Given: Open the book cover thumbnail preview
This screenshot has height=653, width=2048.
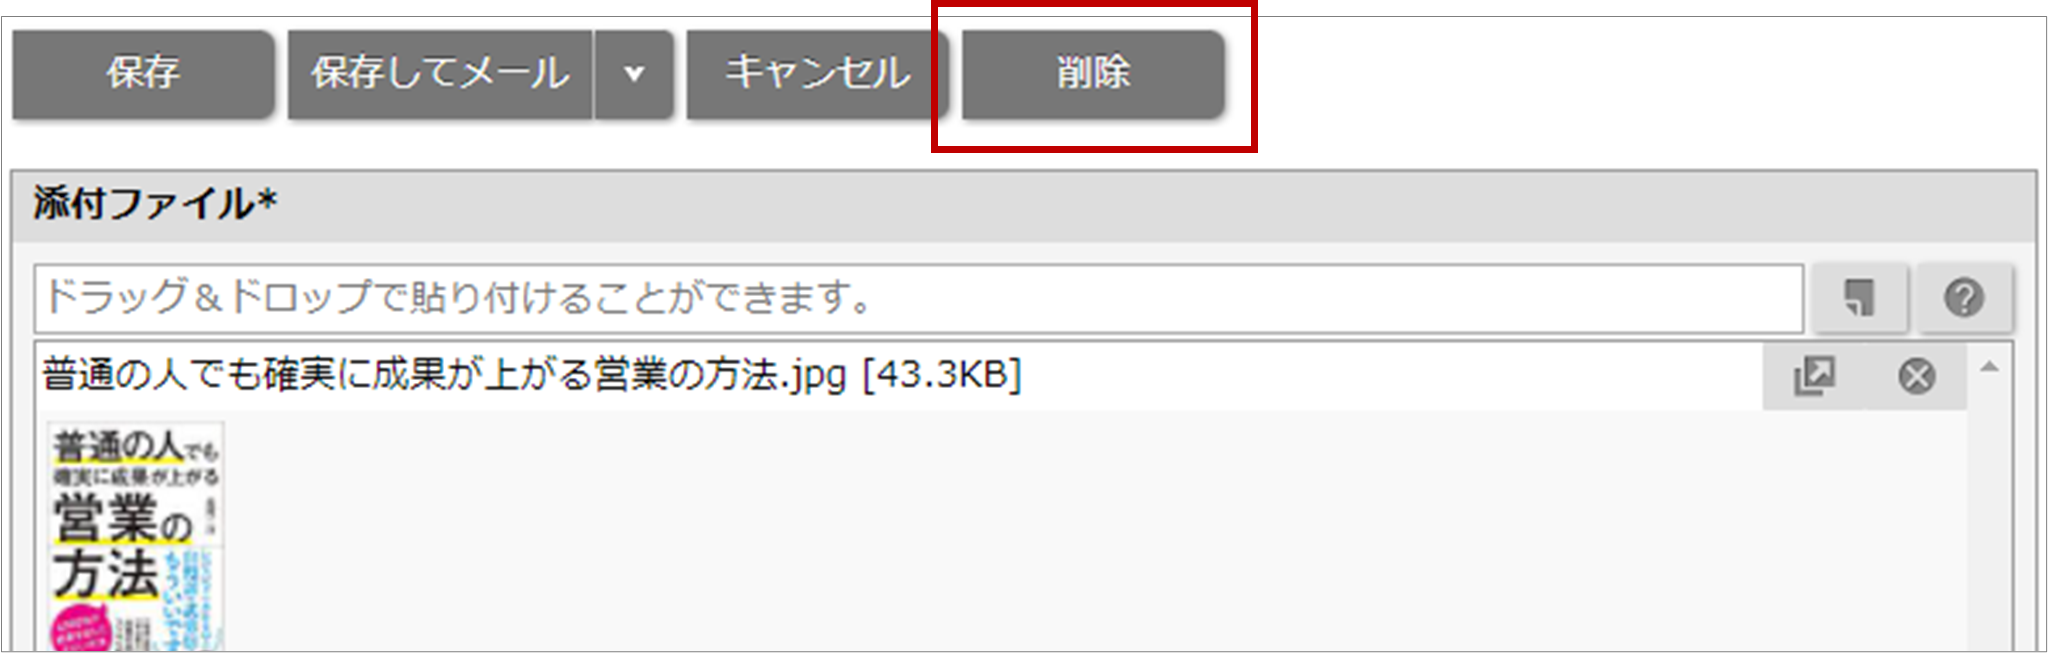Looking at the screenshot, I should (136, 536).
